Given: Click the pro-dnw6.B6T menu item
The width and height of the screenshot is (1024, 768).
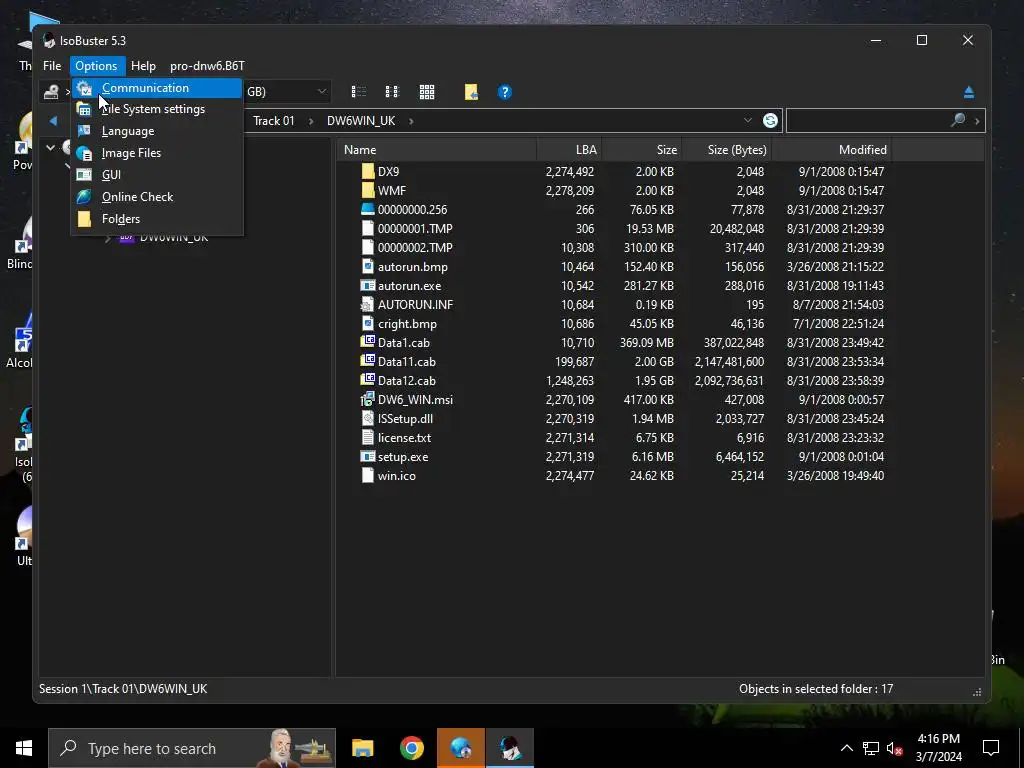Looking at the screenshot, I should coord(207,66).
